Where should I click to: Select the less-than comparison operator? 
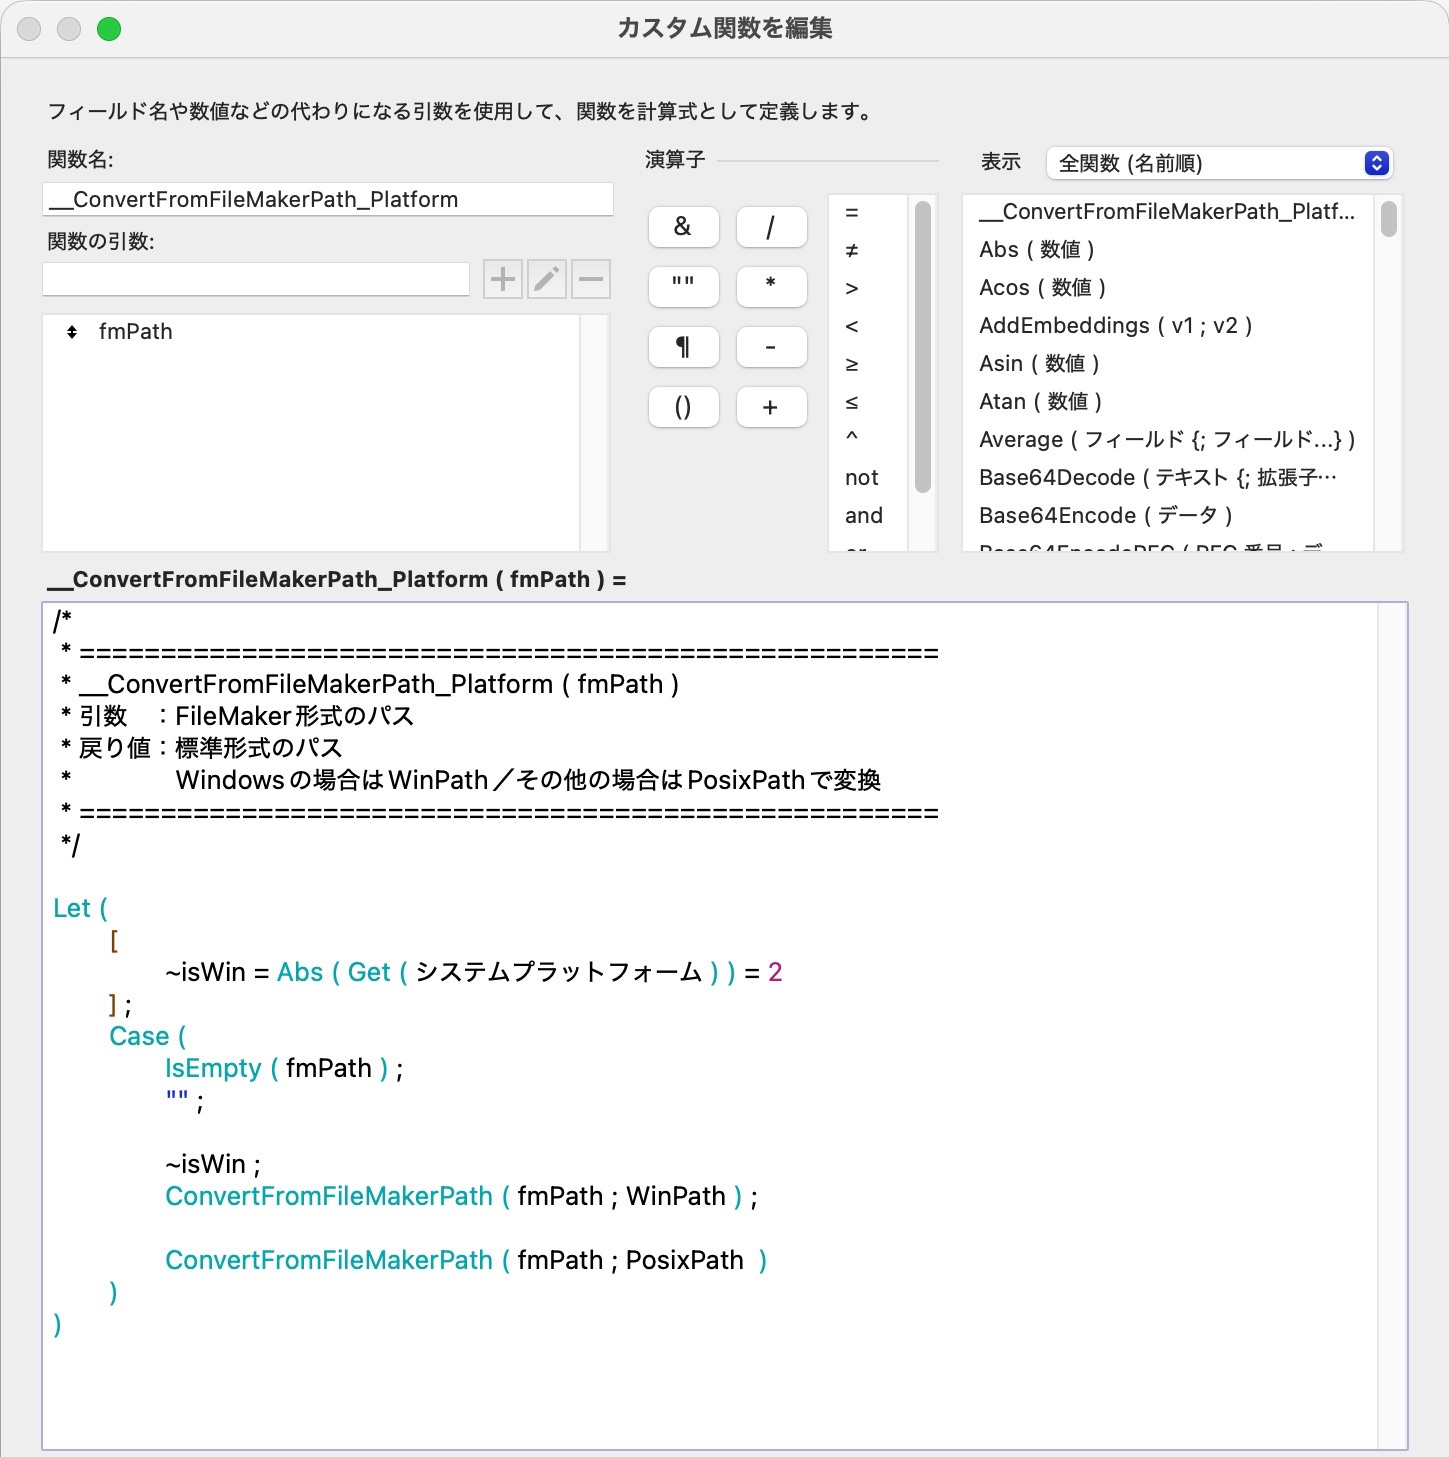coord(868,326)
